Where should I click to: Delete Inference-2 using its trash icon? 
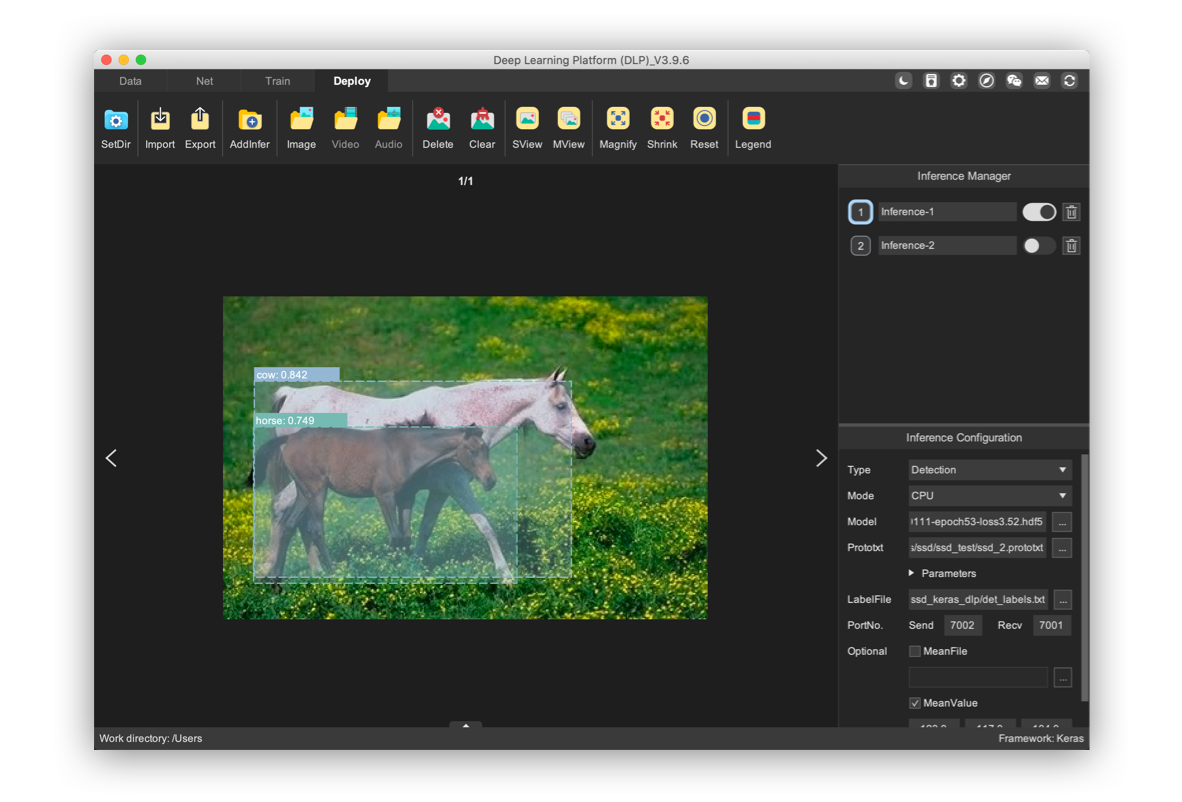[1071, 246]
